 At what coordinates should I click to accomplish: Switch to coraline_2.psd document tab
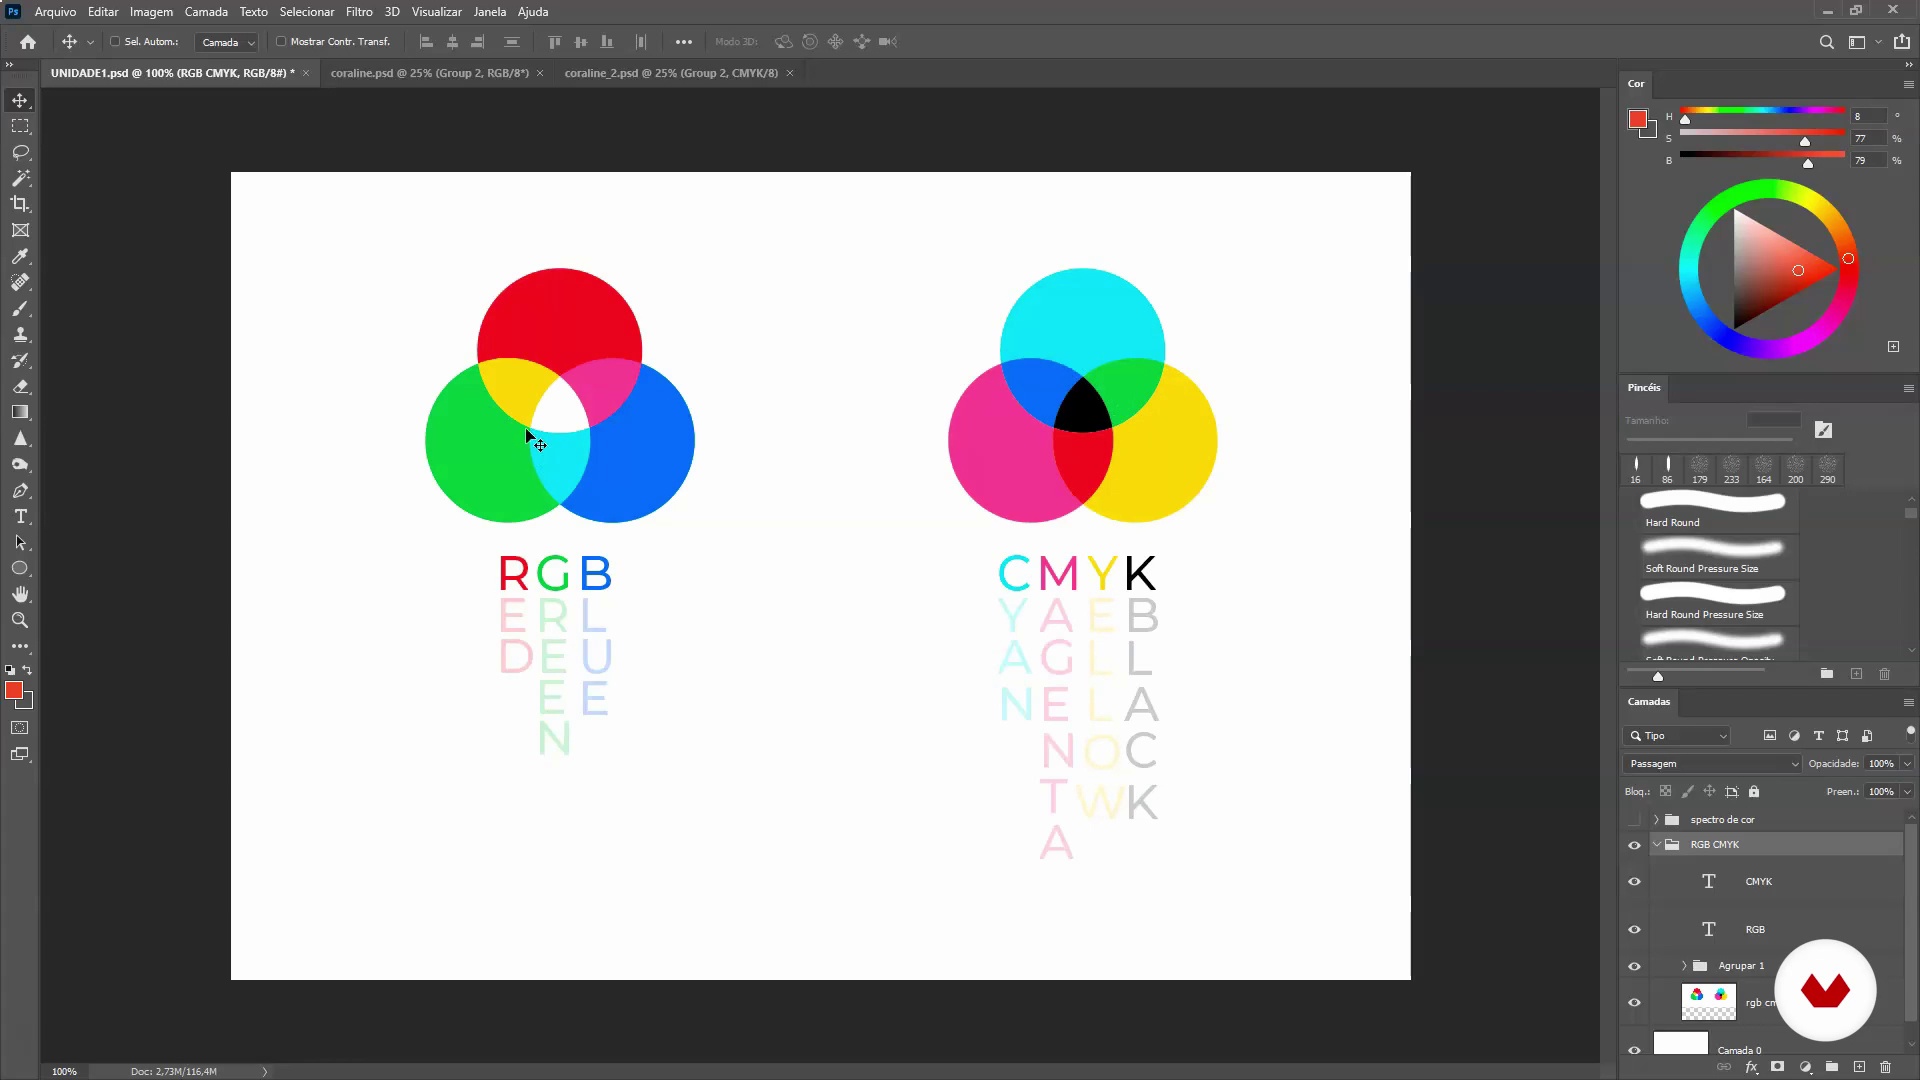click(x=671, y=73)
